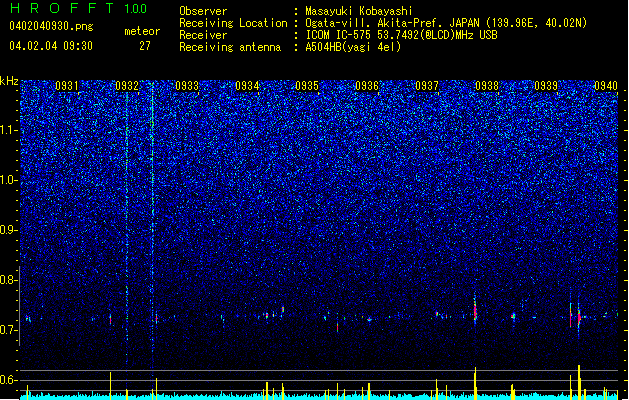Screen dimensions: 629x400
Task: Click the 0939 time axis marker
Action: click(x=546, y=86)
